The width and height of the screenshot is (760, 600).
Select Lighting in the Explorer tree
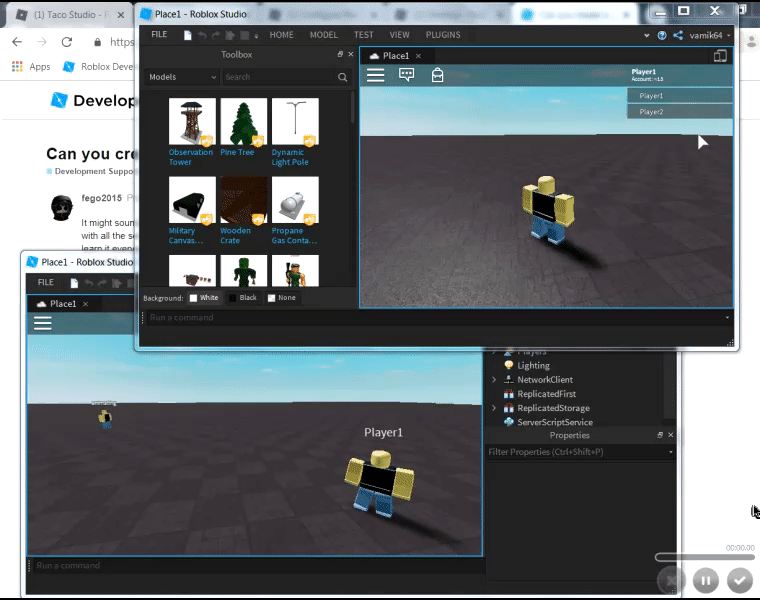[x=533, y=365]
